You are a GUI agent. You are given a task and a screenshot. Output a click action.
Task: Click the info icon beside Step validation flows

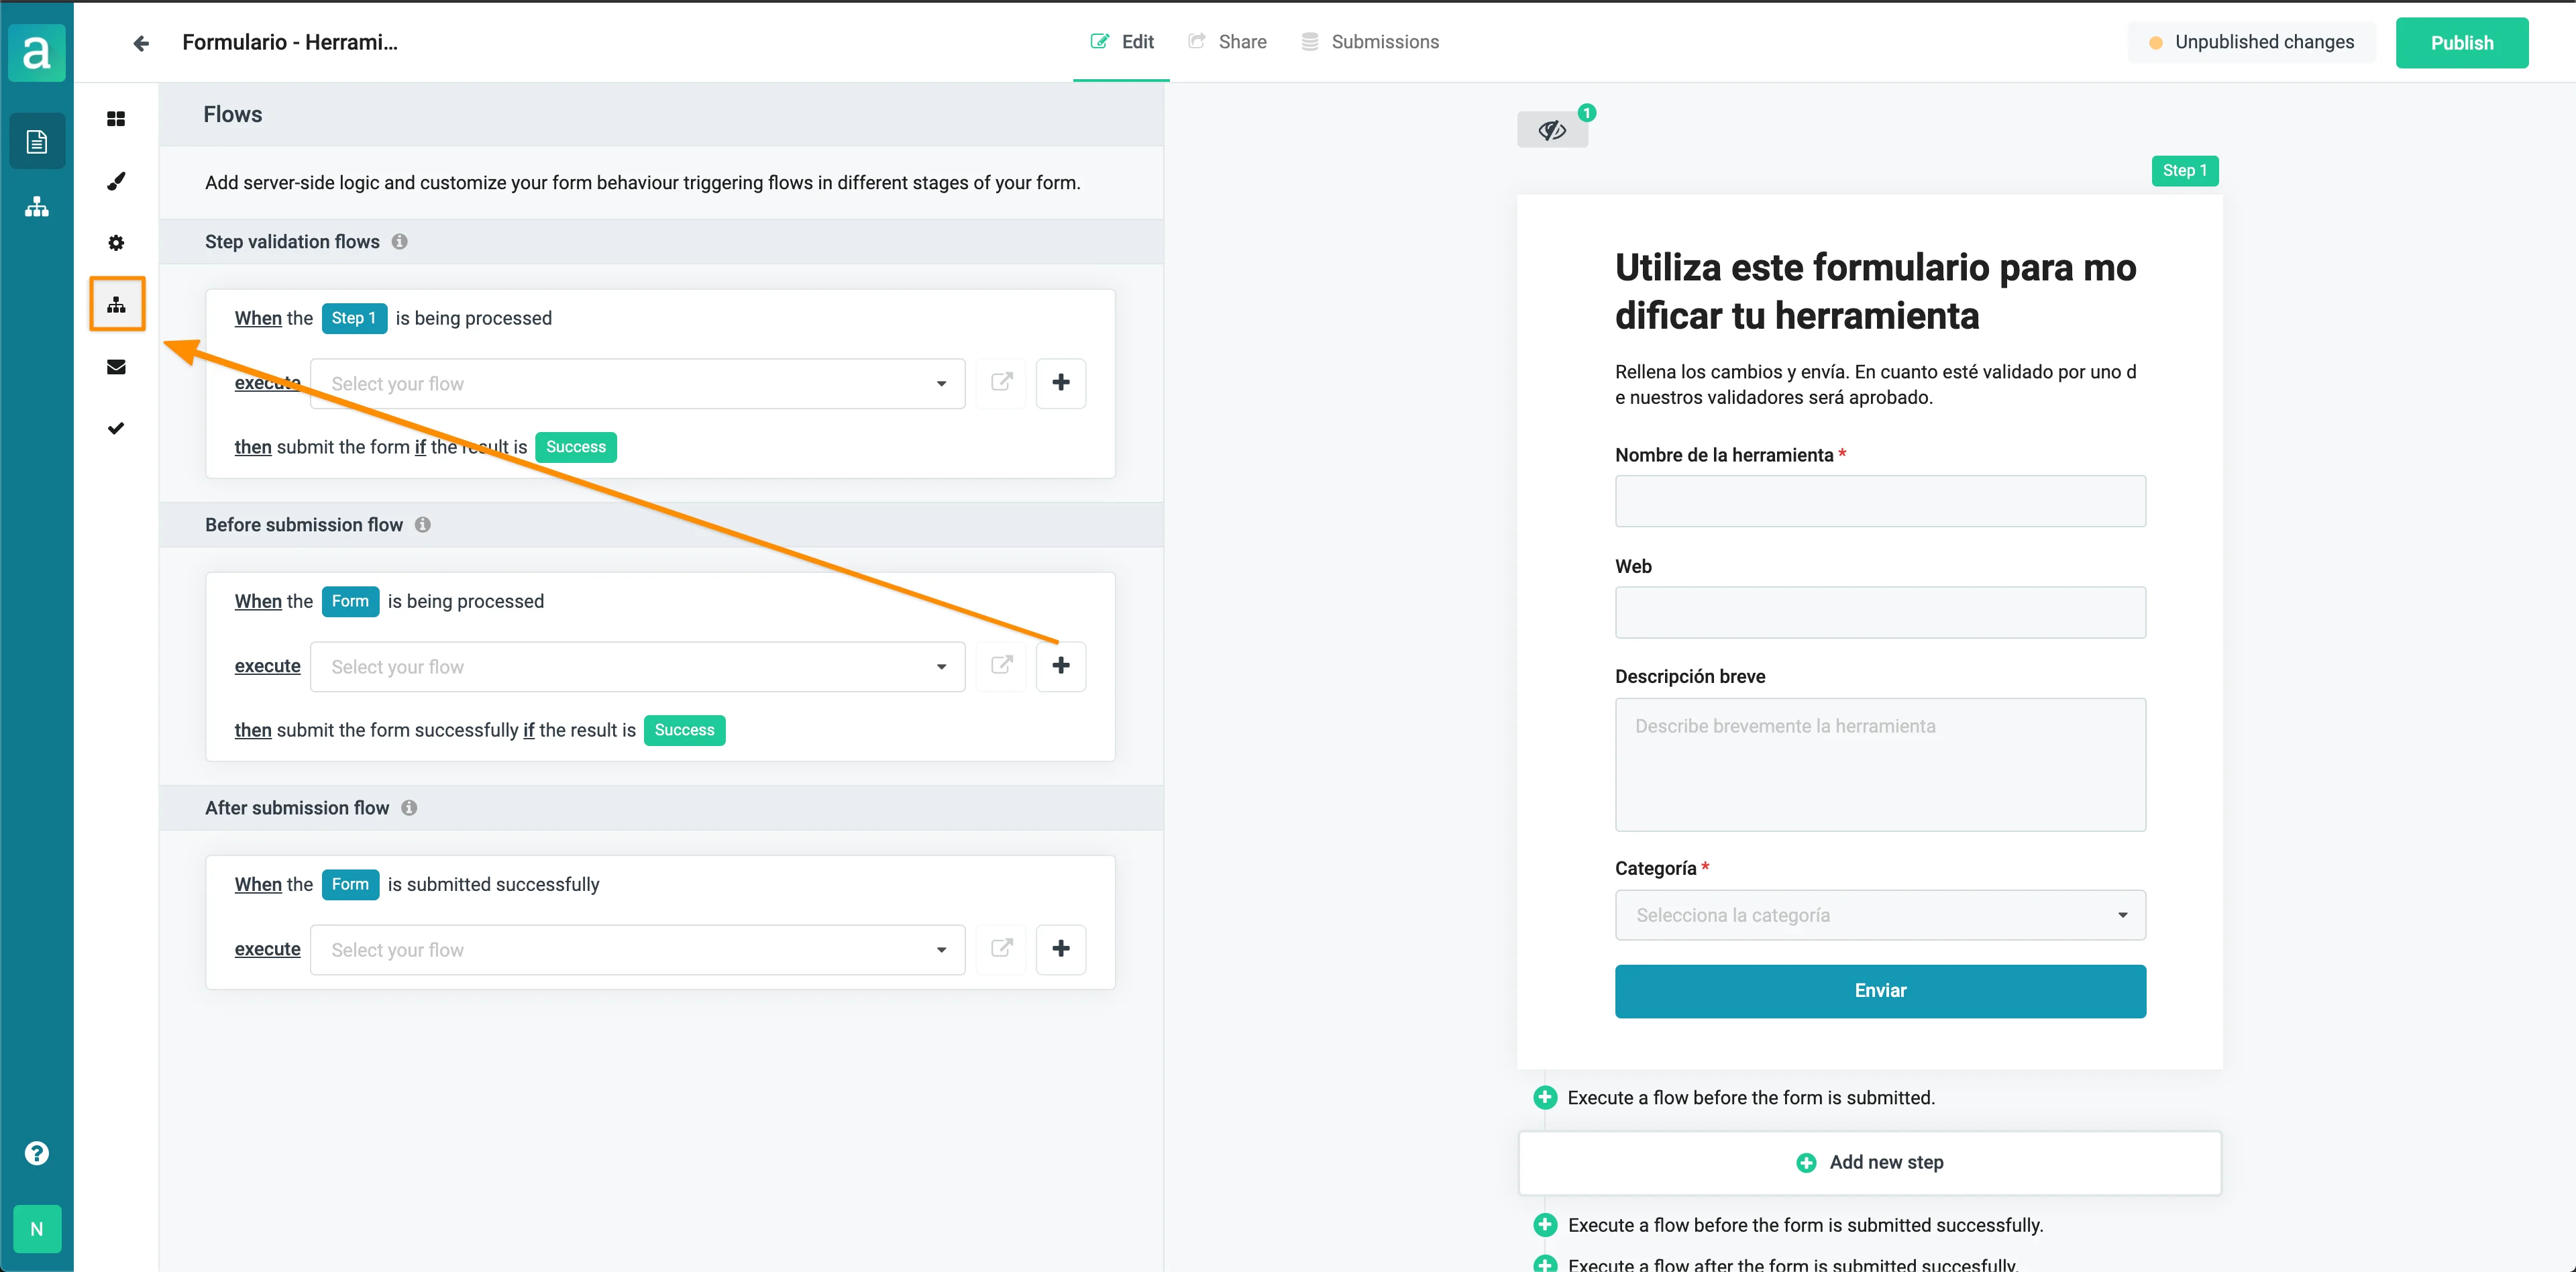(400, 242)
